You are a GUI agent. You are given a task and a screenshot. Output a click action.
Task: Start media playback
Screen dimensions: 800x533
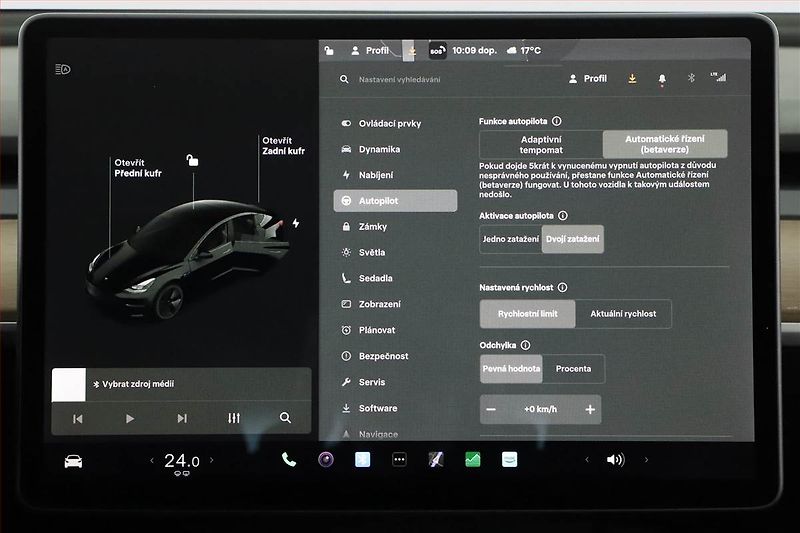(x=130, y=418)
